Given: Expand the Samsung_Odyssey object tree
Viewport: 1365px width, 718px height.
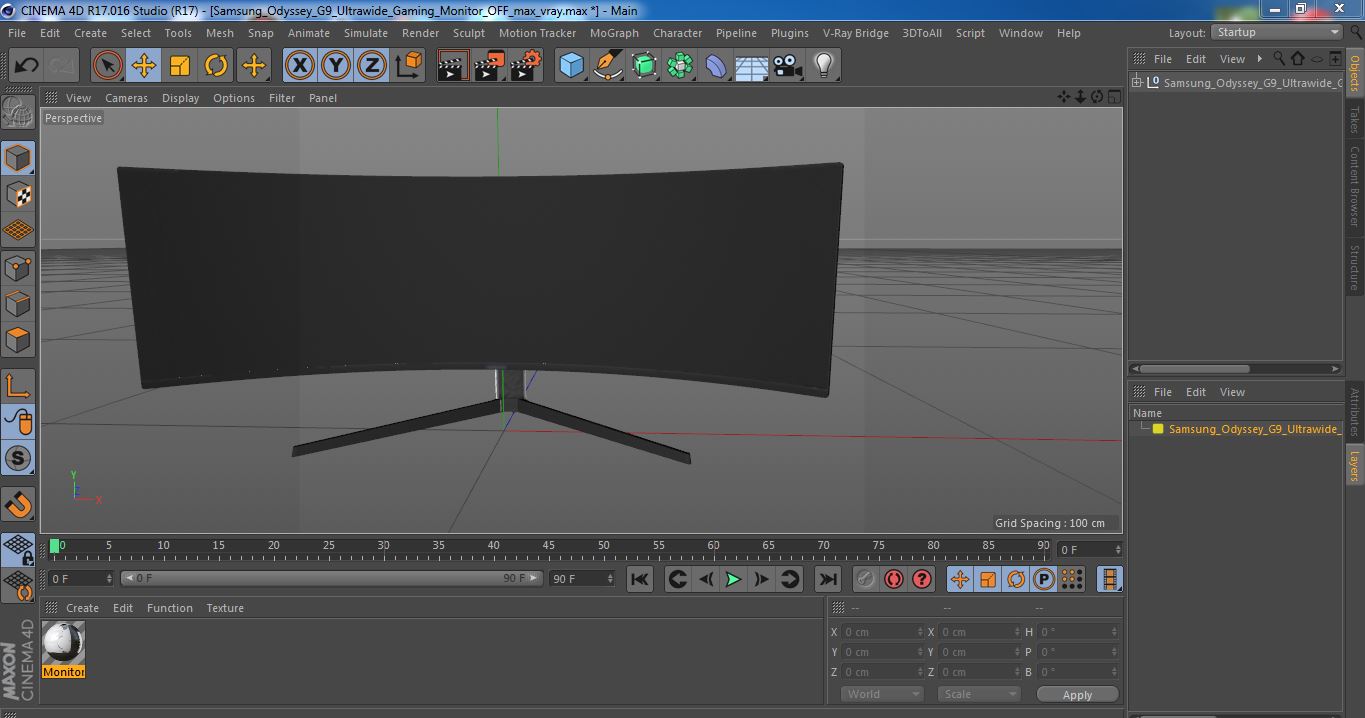Looking at the screenshot, I should click(x=1137, y=83).
